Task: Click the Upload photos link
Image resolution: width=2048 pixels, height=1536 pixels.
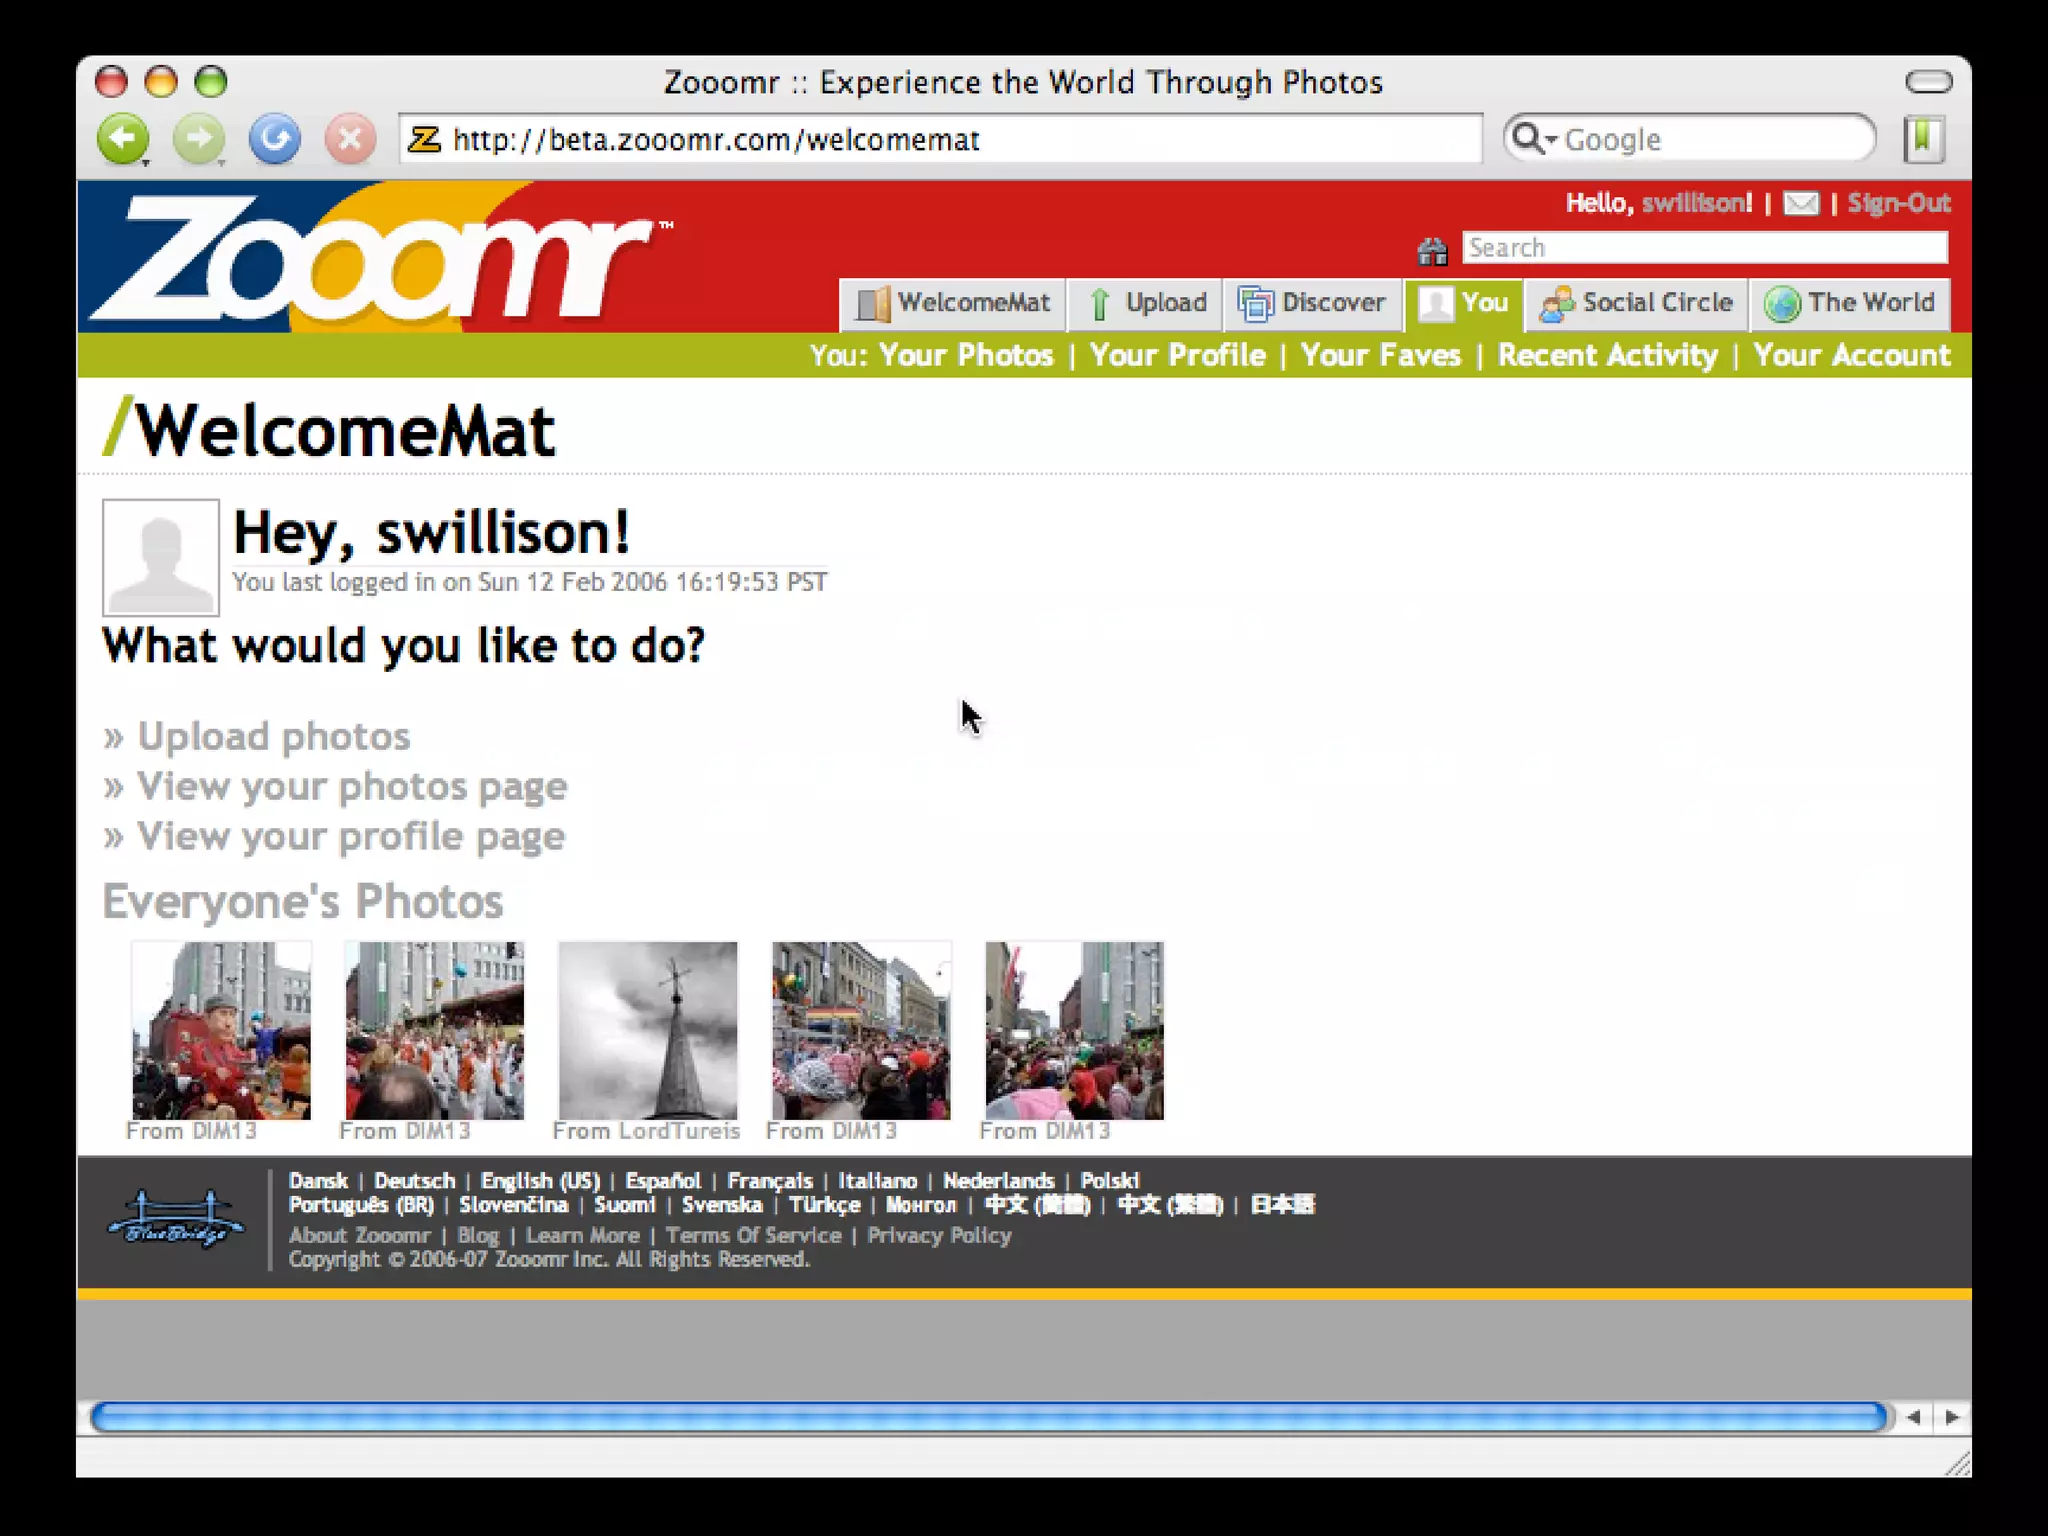Action: tap(273, 737)
